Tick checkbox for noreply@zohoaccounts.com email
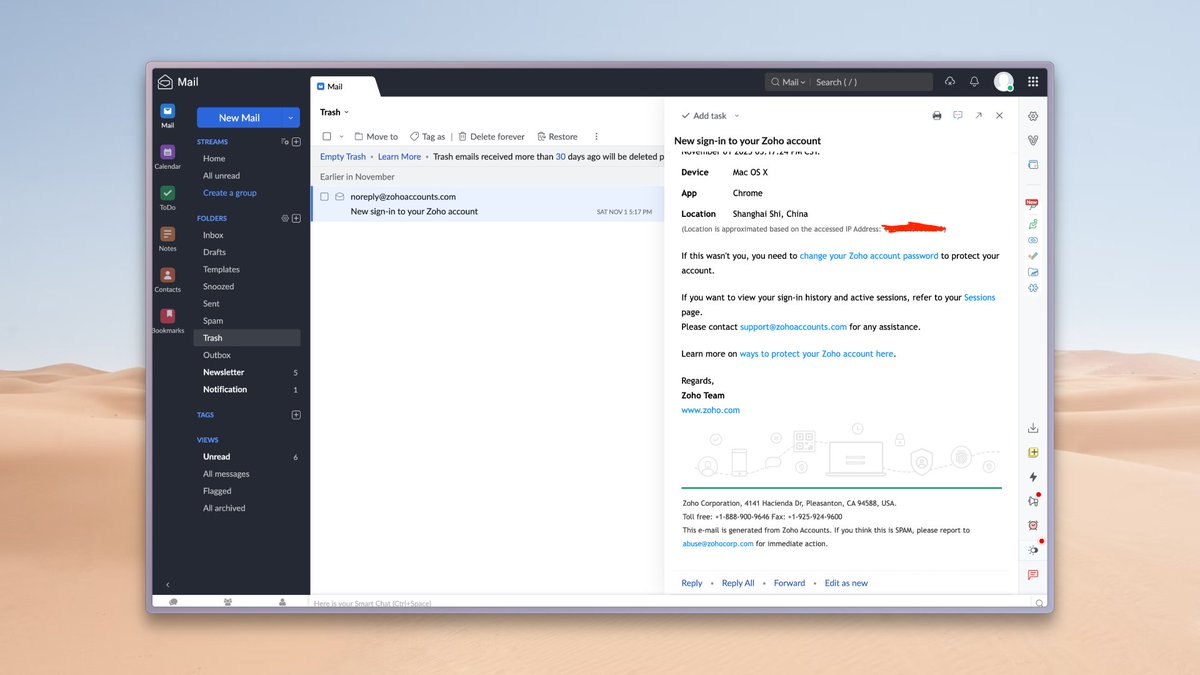The width and height of the screenshot is (1200, 675). click(x=324, y=197)
